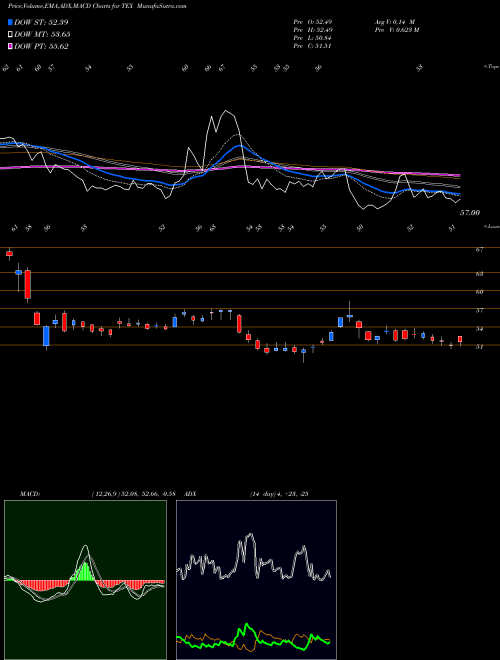Click the 54 price axis label
Viewport: 500px width, 660px height.
[x=479, y=328]
